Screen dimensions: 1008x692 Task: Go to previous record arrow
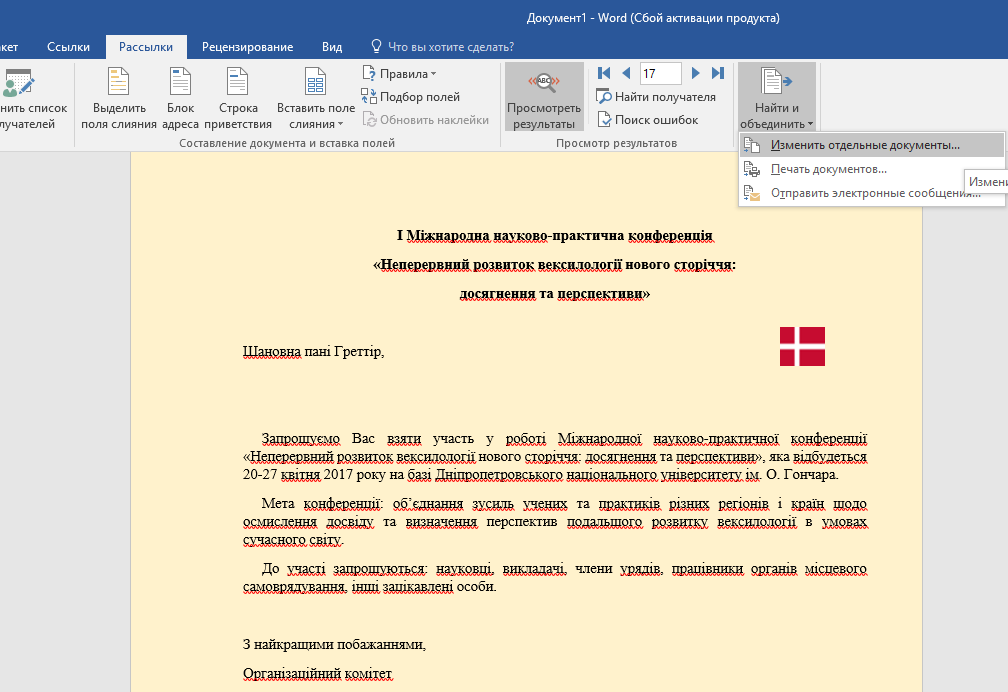pyautogui.click(x=626, y=73)
